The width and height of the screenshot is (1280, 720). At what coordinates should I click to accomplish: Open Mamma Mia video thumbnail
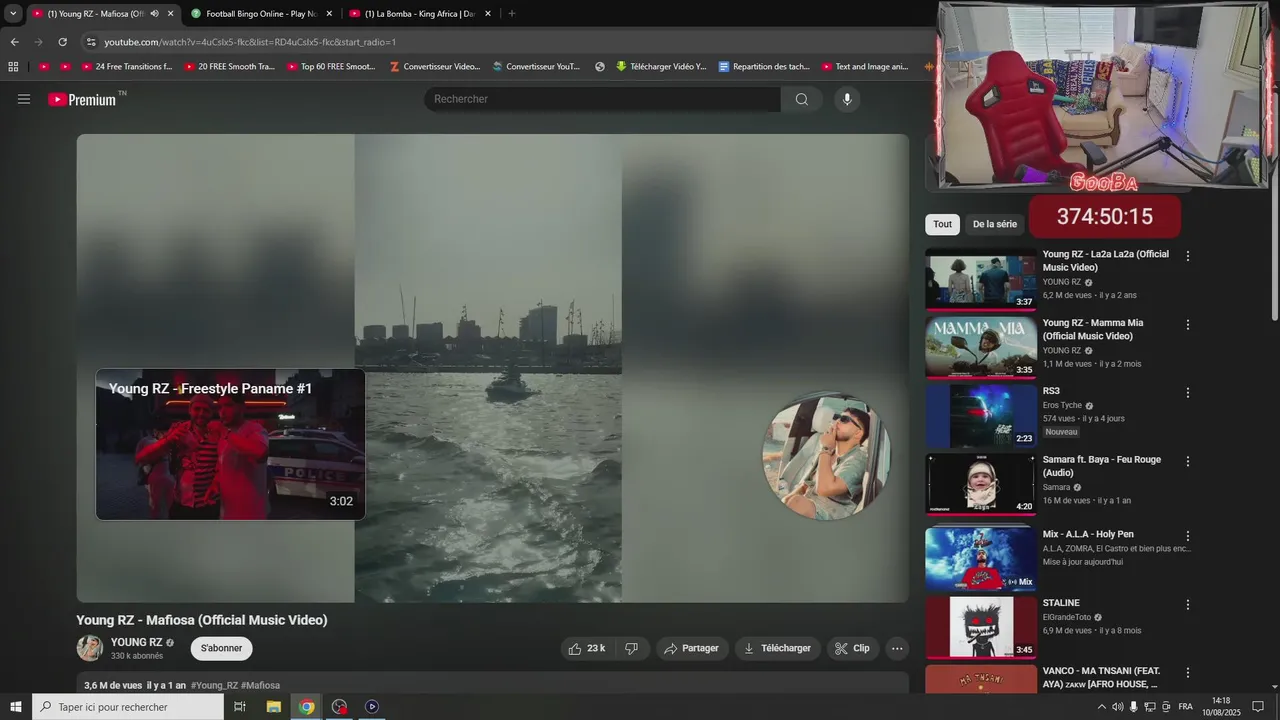click(x=981, y=348)
